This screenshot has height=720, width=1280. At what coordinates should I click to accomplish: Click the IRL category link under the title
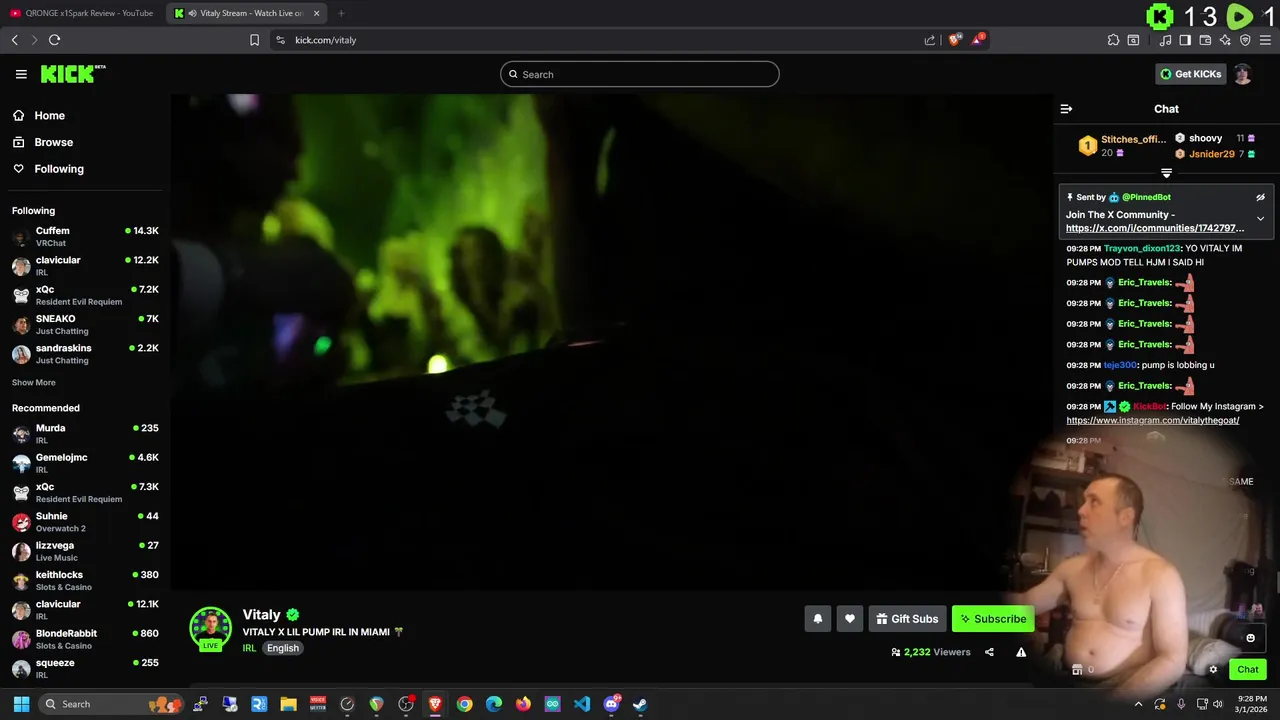[x=249, y=648]
